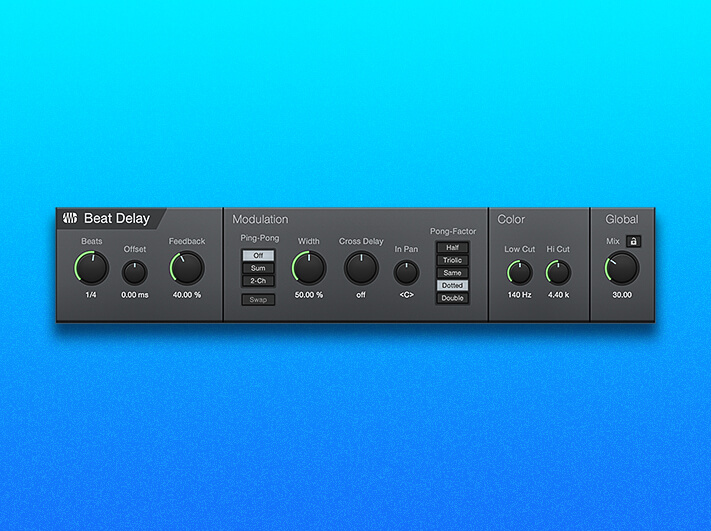
Task: Click the Low Cut knob
Action: (519, 272)
